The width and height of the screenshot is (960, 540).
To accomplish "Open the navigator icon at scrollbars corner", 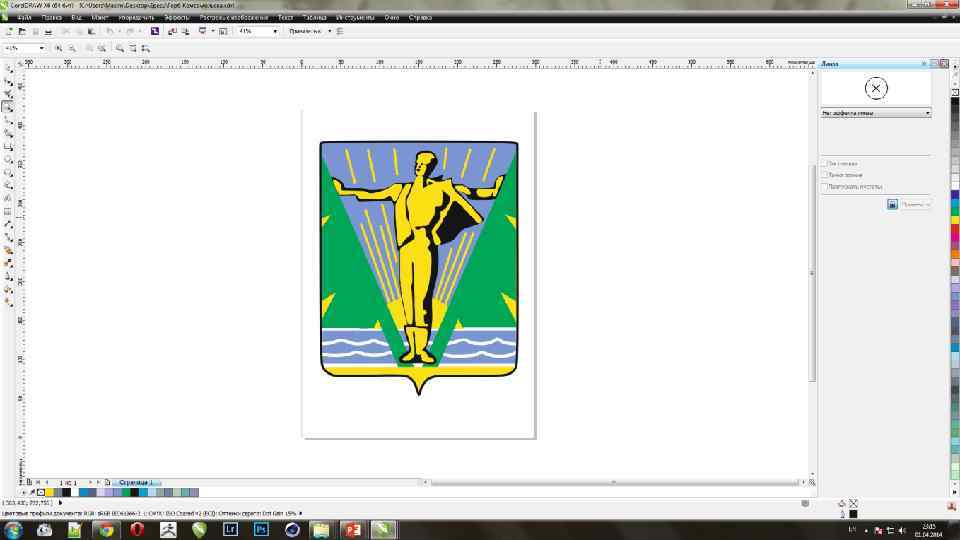I will [x=812, y=482].
